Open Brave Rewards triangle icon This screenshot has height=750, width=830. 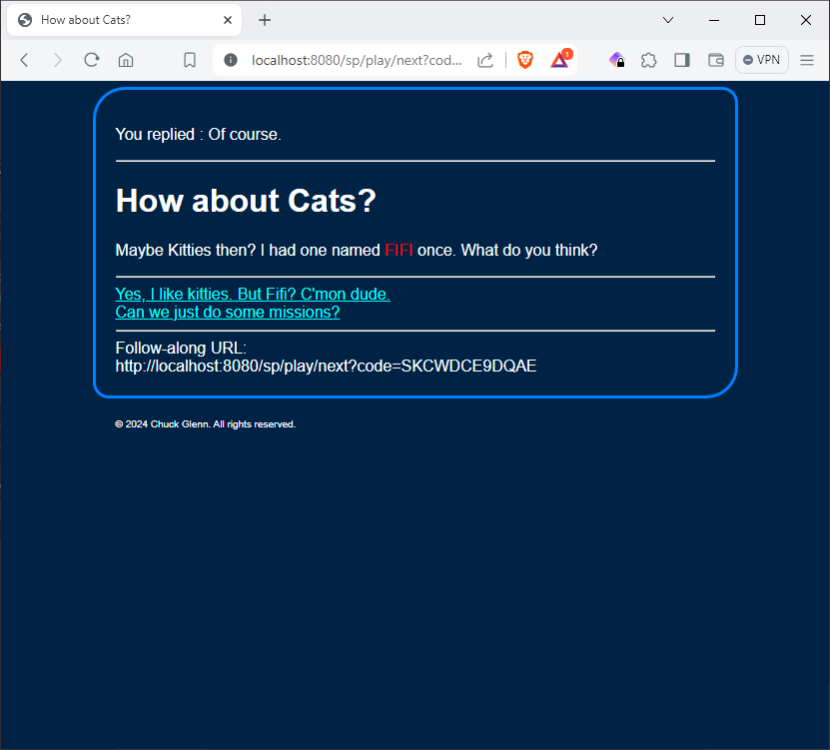[560, 60]
